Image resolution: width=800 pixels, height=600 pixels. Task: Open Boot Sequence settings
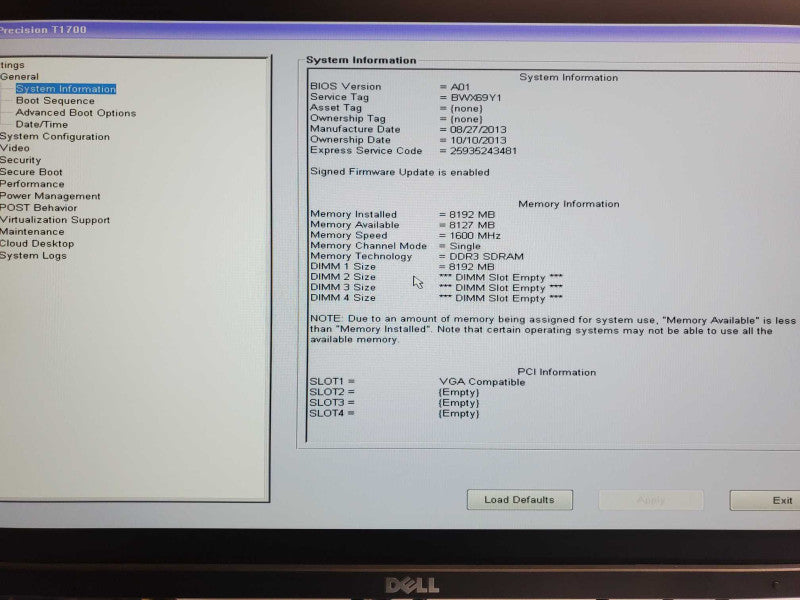pos(55,101)
